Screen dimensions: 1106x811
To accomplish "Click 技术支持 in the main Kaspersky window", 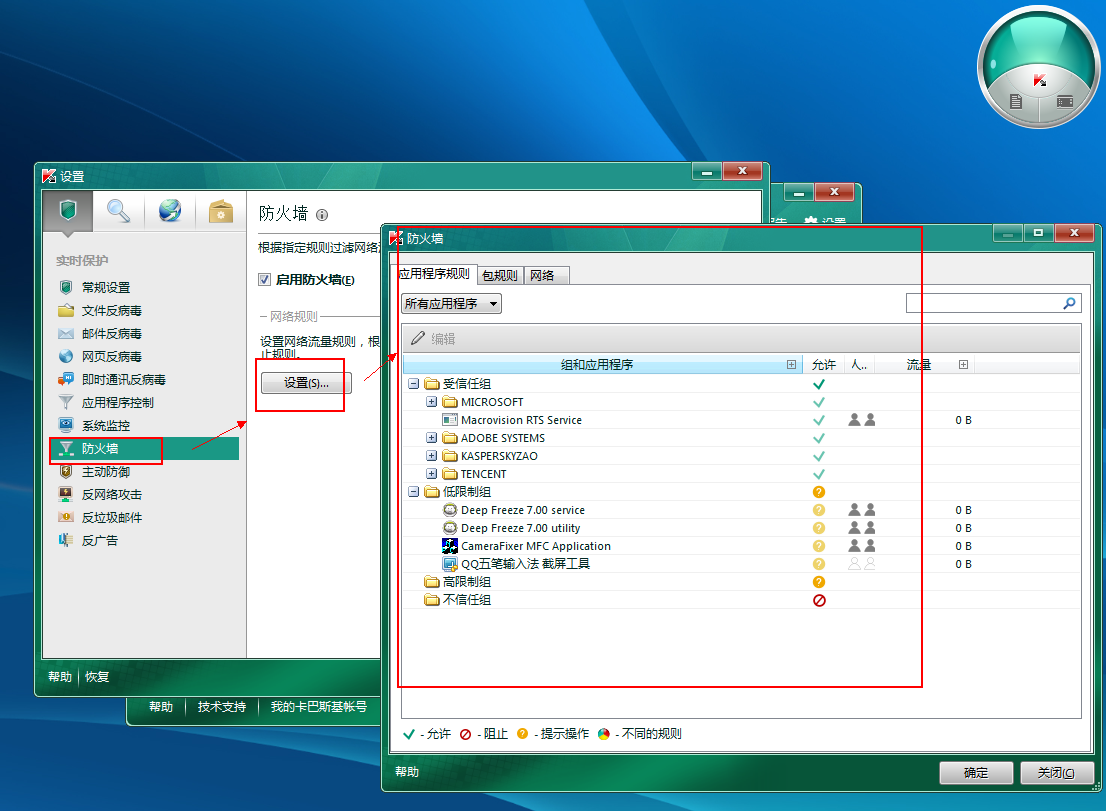I will tap(221, 707).
